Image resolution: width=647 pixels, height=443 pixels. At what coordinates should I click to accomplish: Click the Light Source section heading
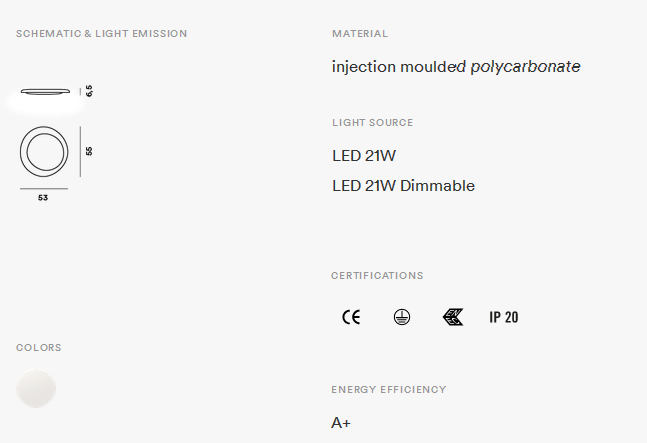[372, 123]
